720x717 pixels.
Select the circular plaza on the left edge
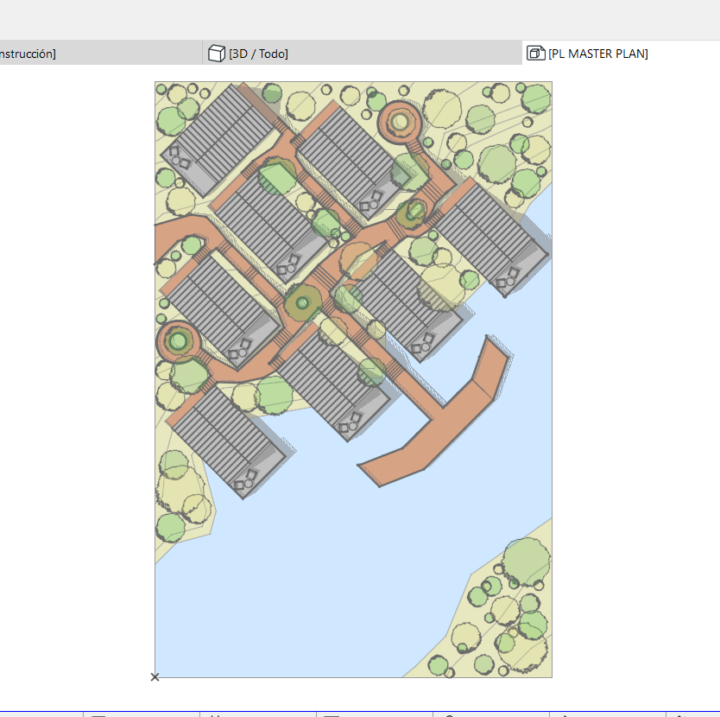tap(178, 341)
